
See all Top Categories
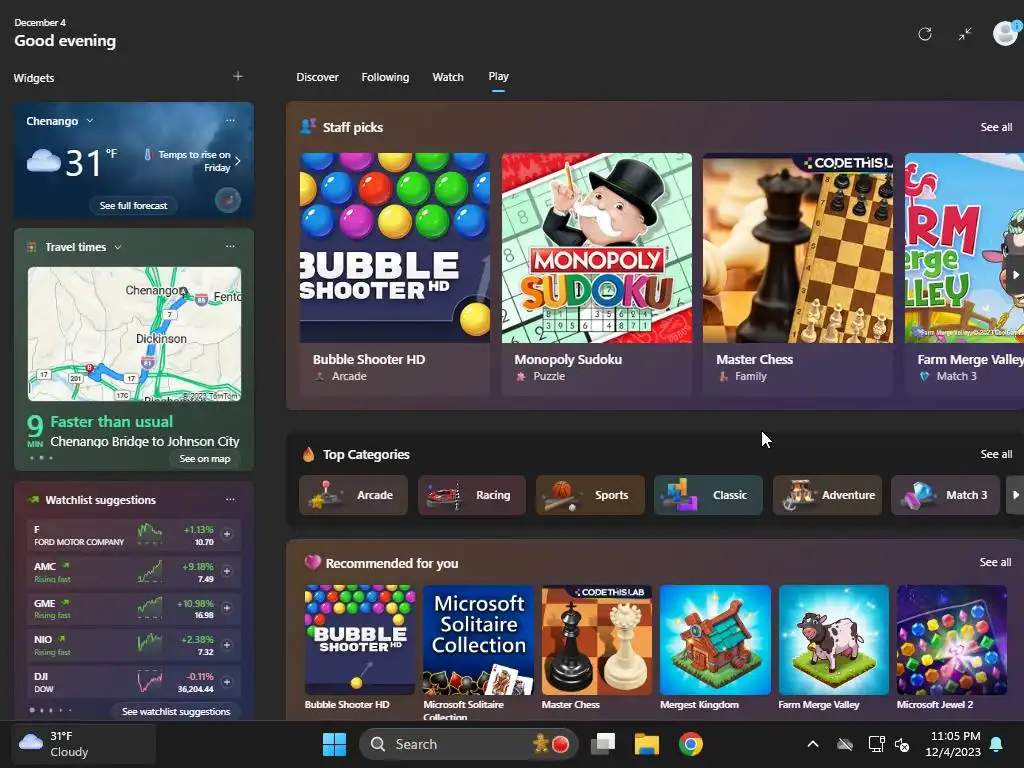[x=996, y=454]
